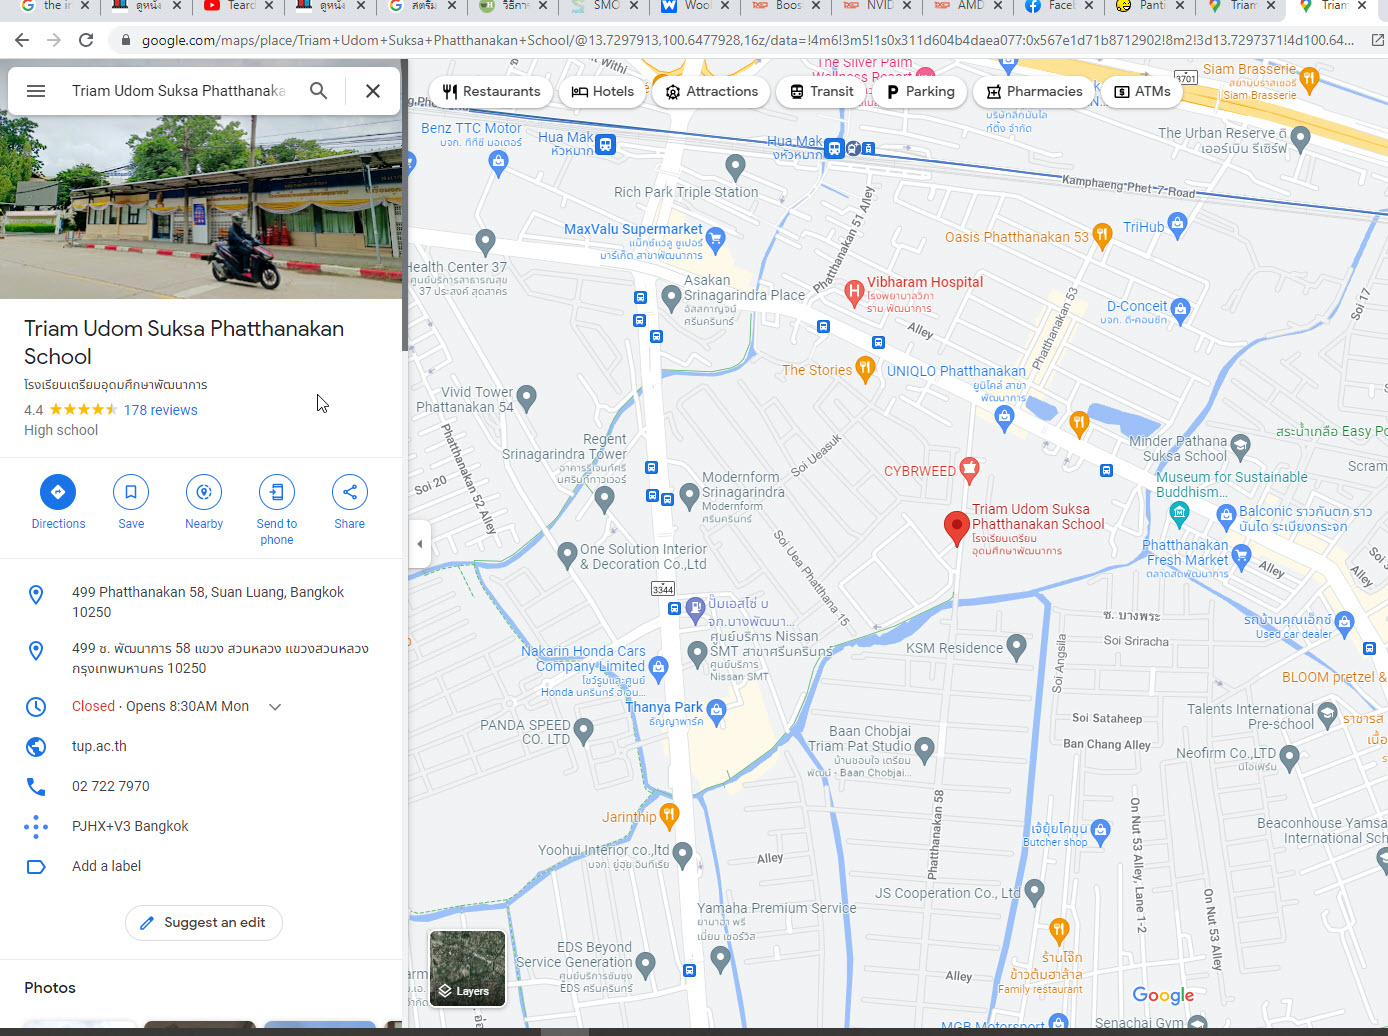Select the Transit filter chip
Image resolution: width=1388 pixels, height=1036 pixels.
tap(822, 92)
